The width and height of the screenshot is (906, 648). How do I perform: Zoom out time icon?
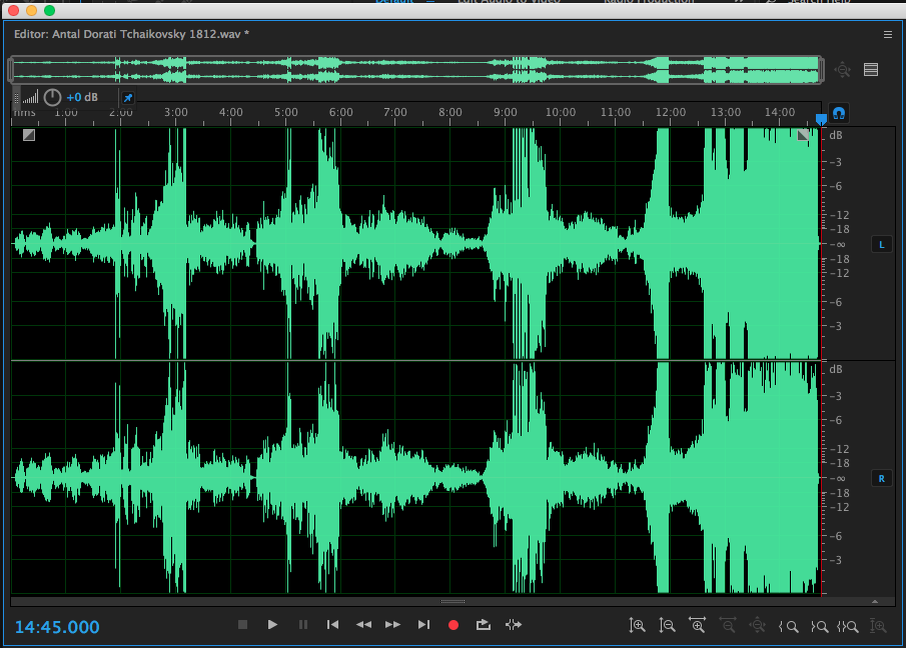coord(727,625)
